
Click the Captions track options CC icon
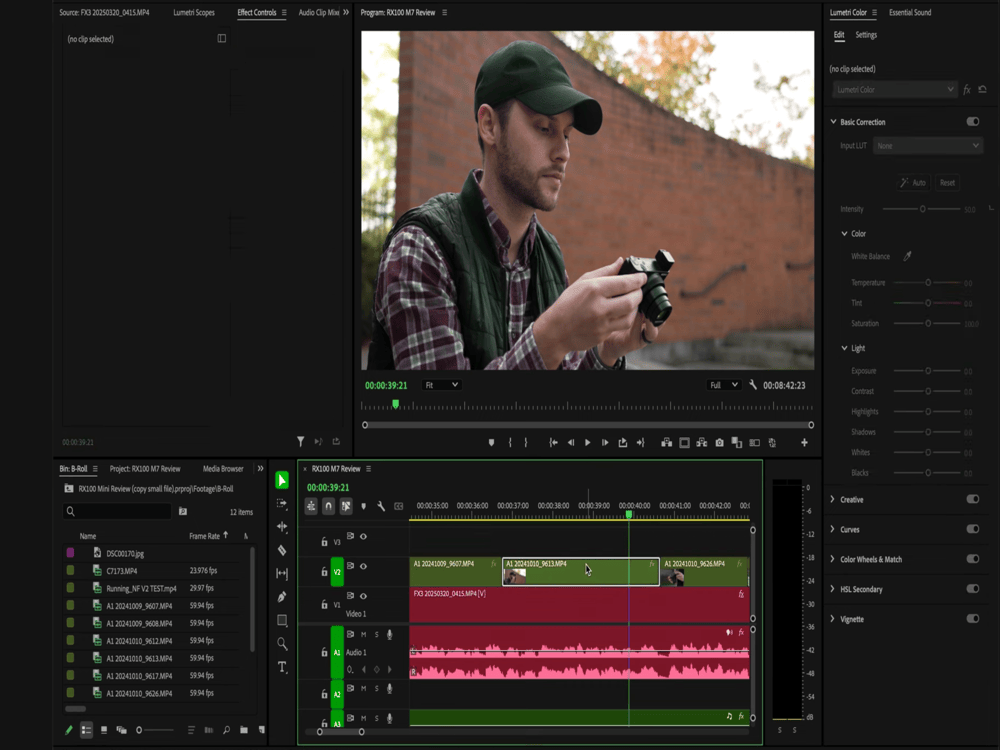pyautogui.click(x=399, y=507)
